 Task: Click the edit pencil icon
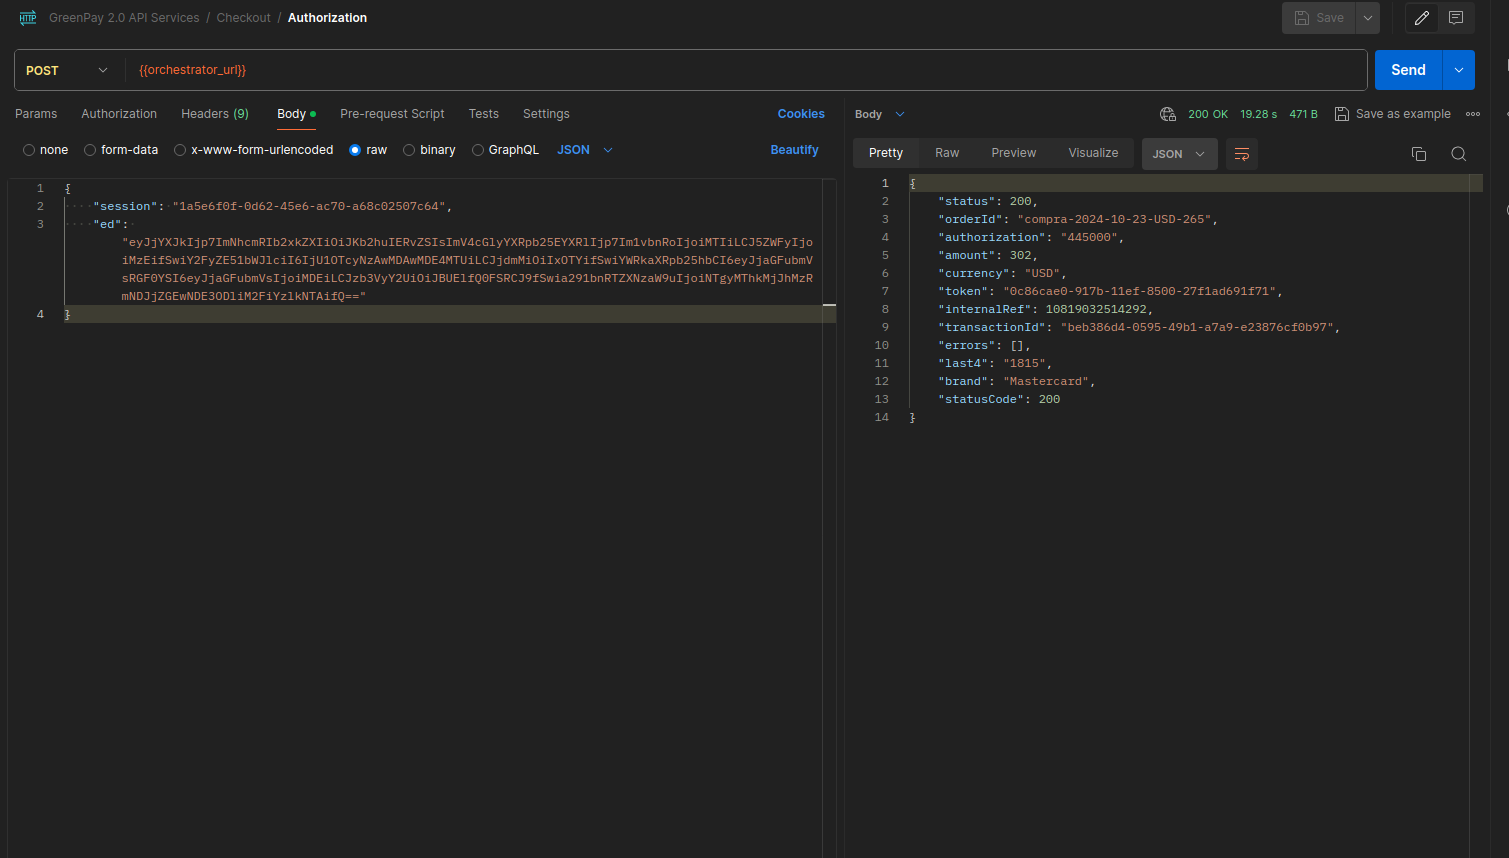[1421, 18]
